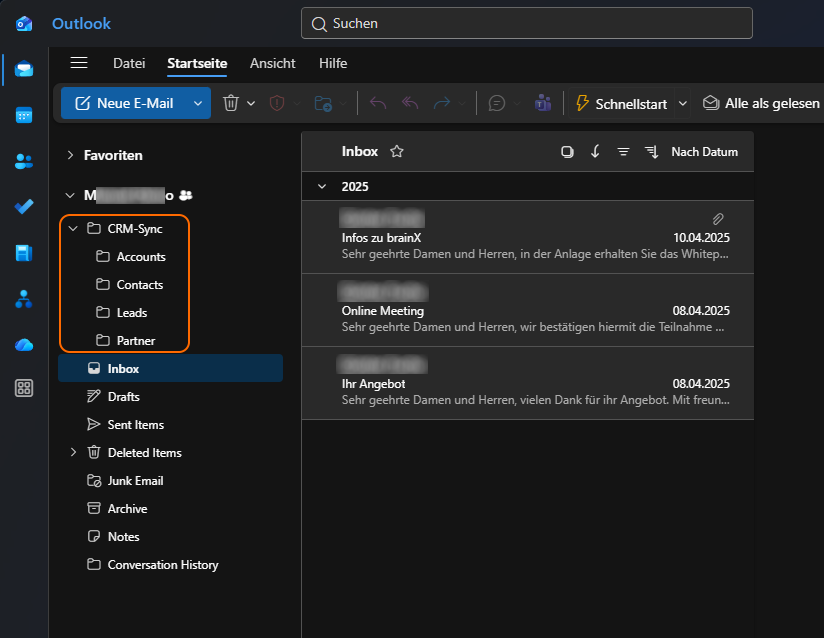Open the Word app icon in sidebar
This screenshot has width=824, height=638.
[24, 253]
